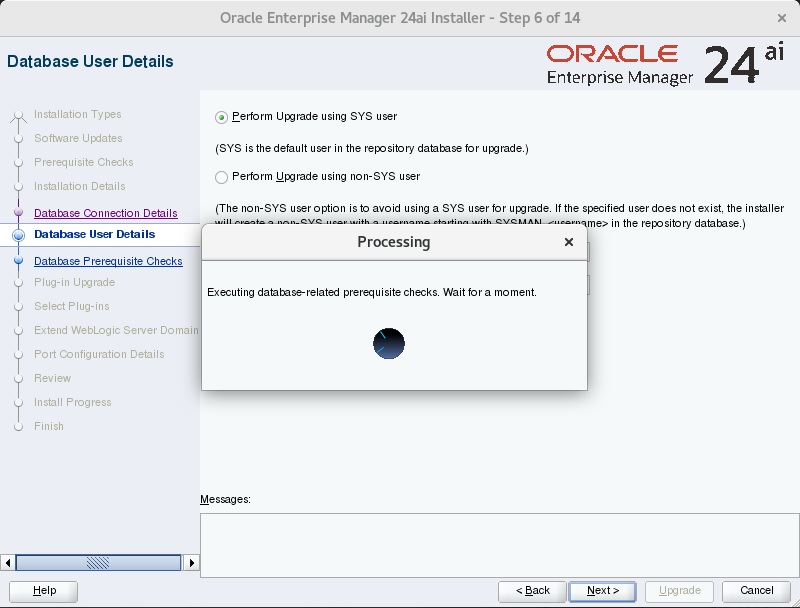Click the Database User Details step bullet
The image size is (800, 608).
pyautogui.click(x=18, y=235)
